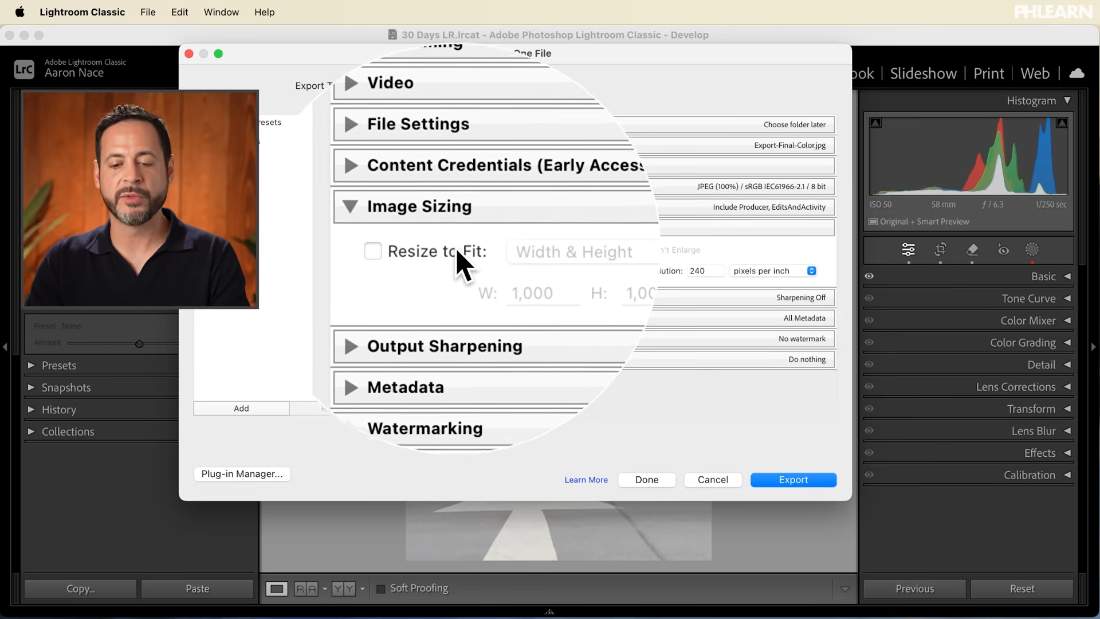This screenshot has width=1100, height=619.
Task: Toggle highlight clipping indicator in histogram
Action: [1062, 123]
